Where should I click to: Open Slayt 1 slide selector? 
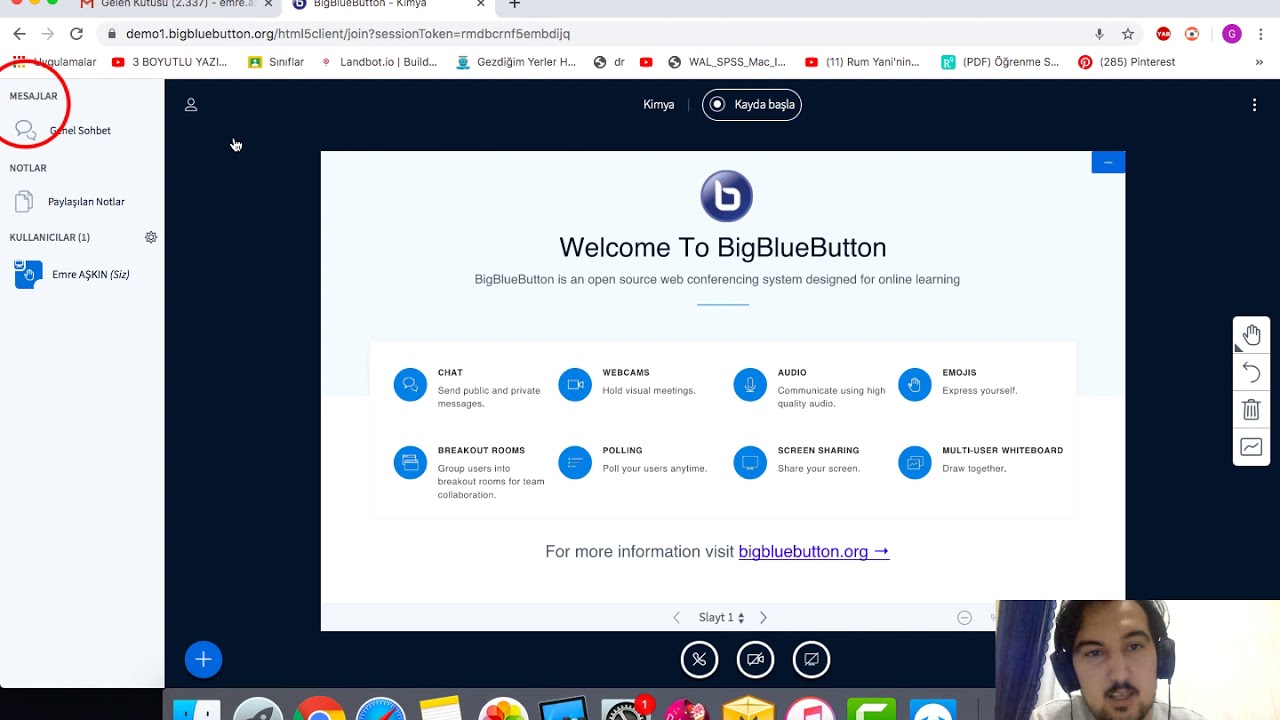(721, 618)
